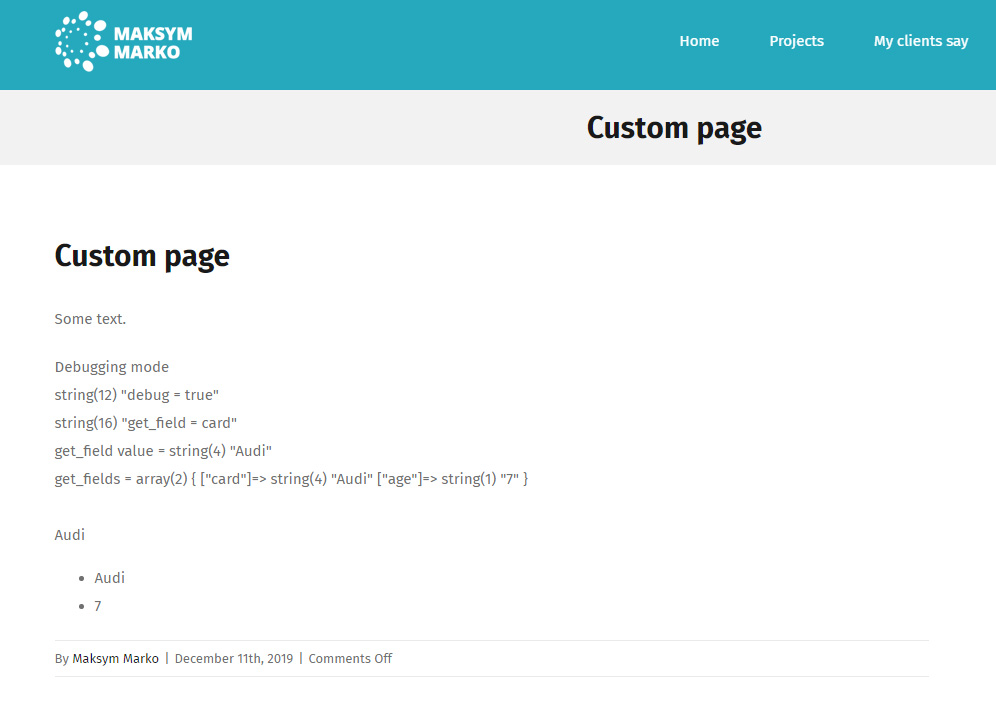996x719 pixels.
Task: Click the bullet list item 7
Action: point(98,606)
